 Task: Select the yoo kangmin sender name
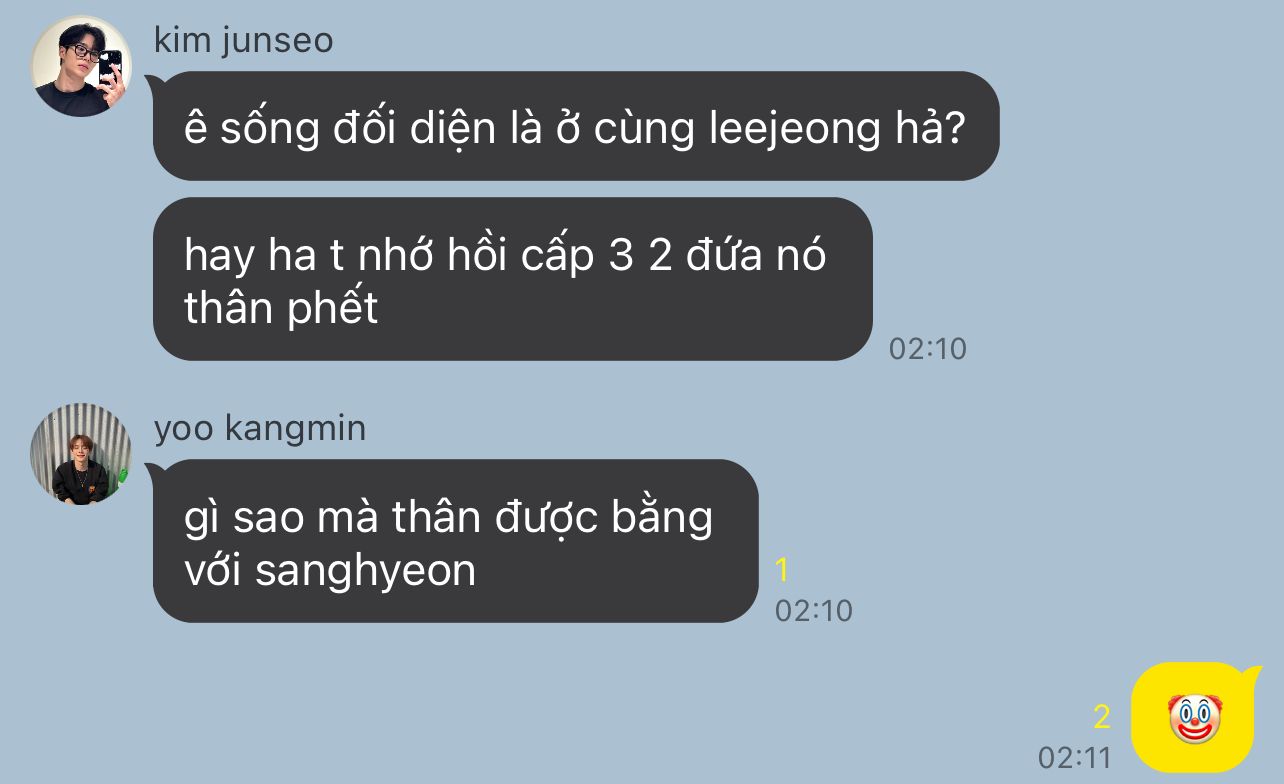260,429
